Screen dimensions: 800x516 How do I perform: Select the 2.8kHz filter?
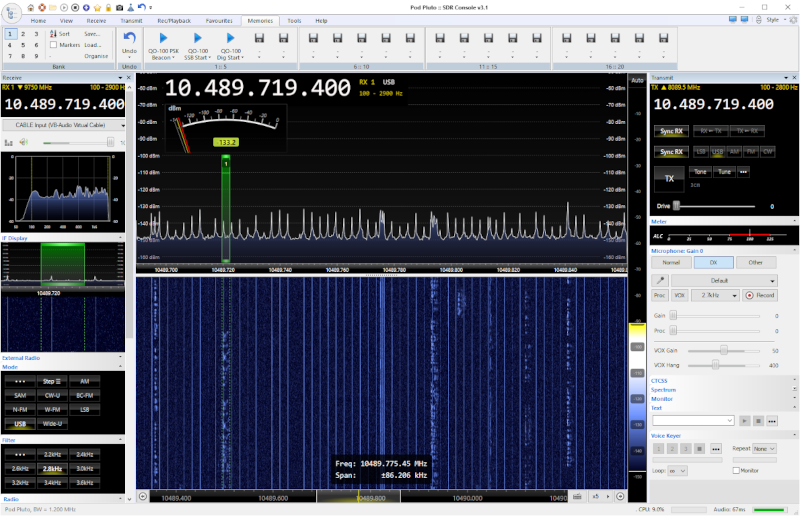pos(53,469)
